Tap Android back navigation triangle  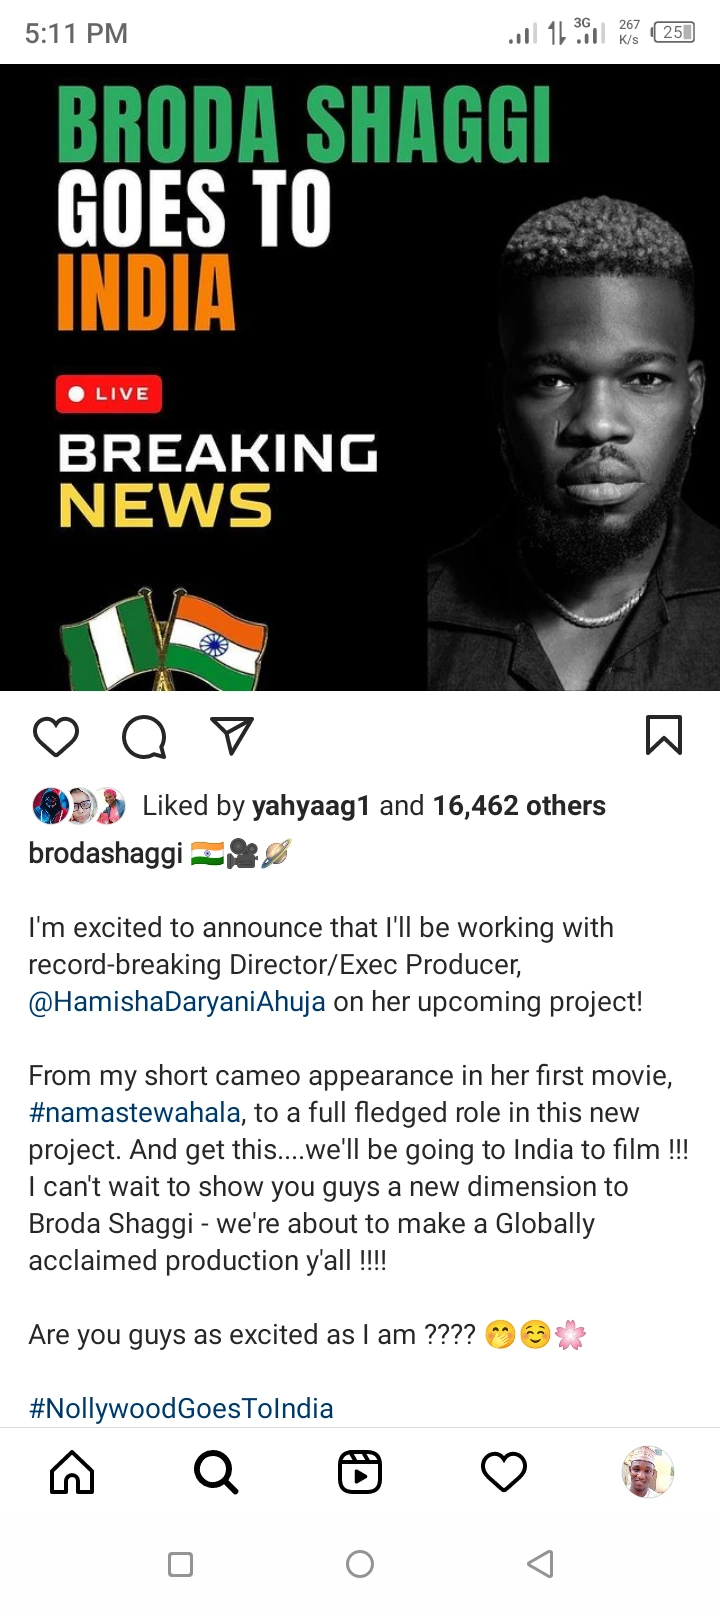coord(540,1564)
